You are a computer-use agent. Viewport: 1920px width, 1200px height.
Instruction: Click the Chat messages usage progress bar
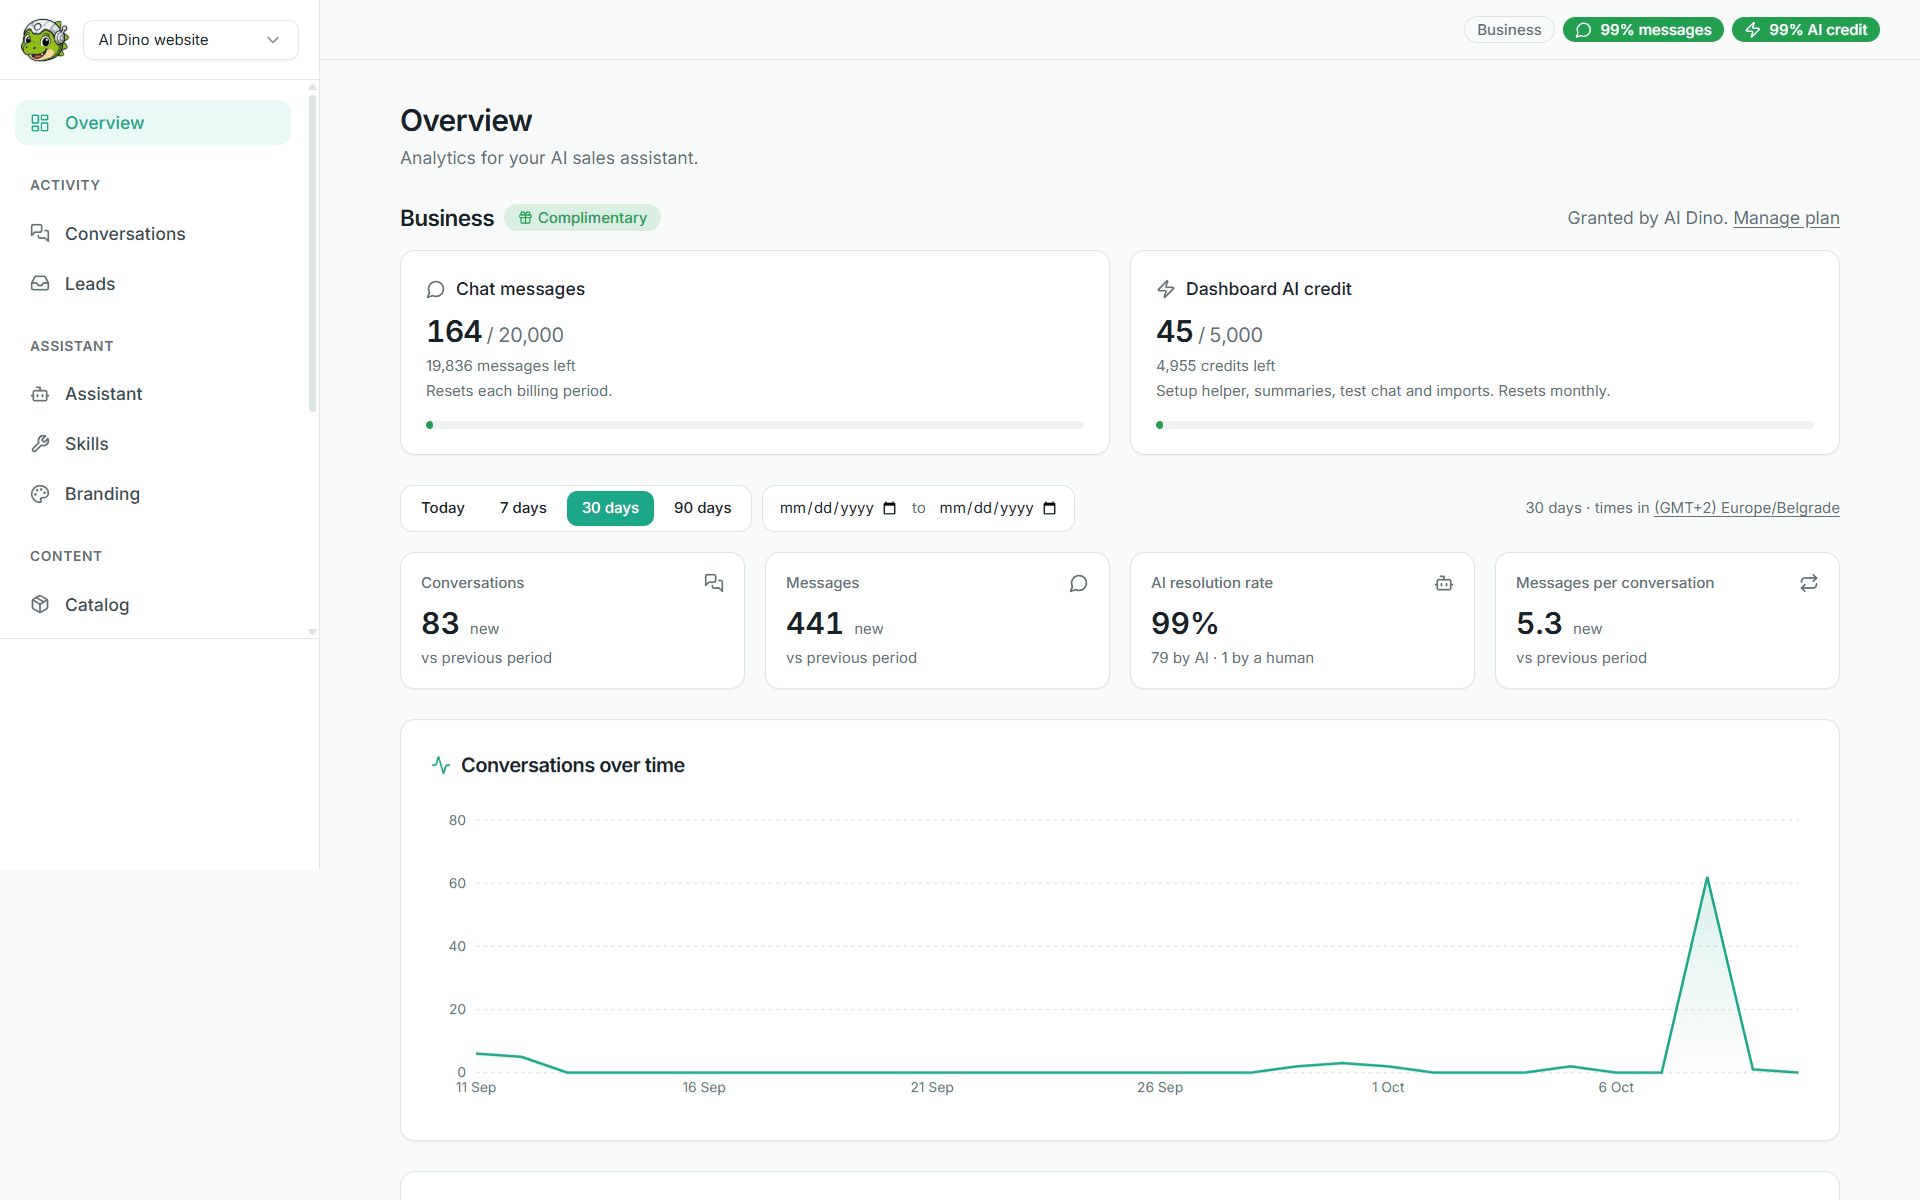click(x=755, y=425)
